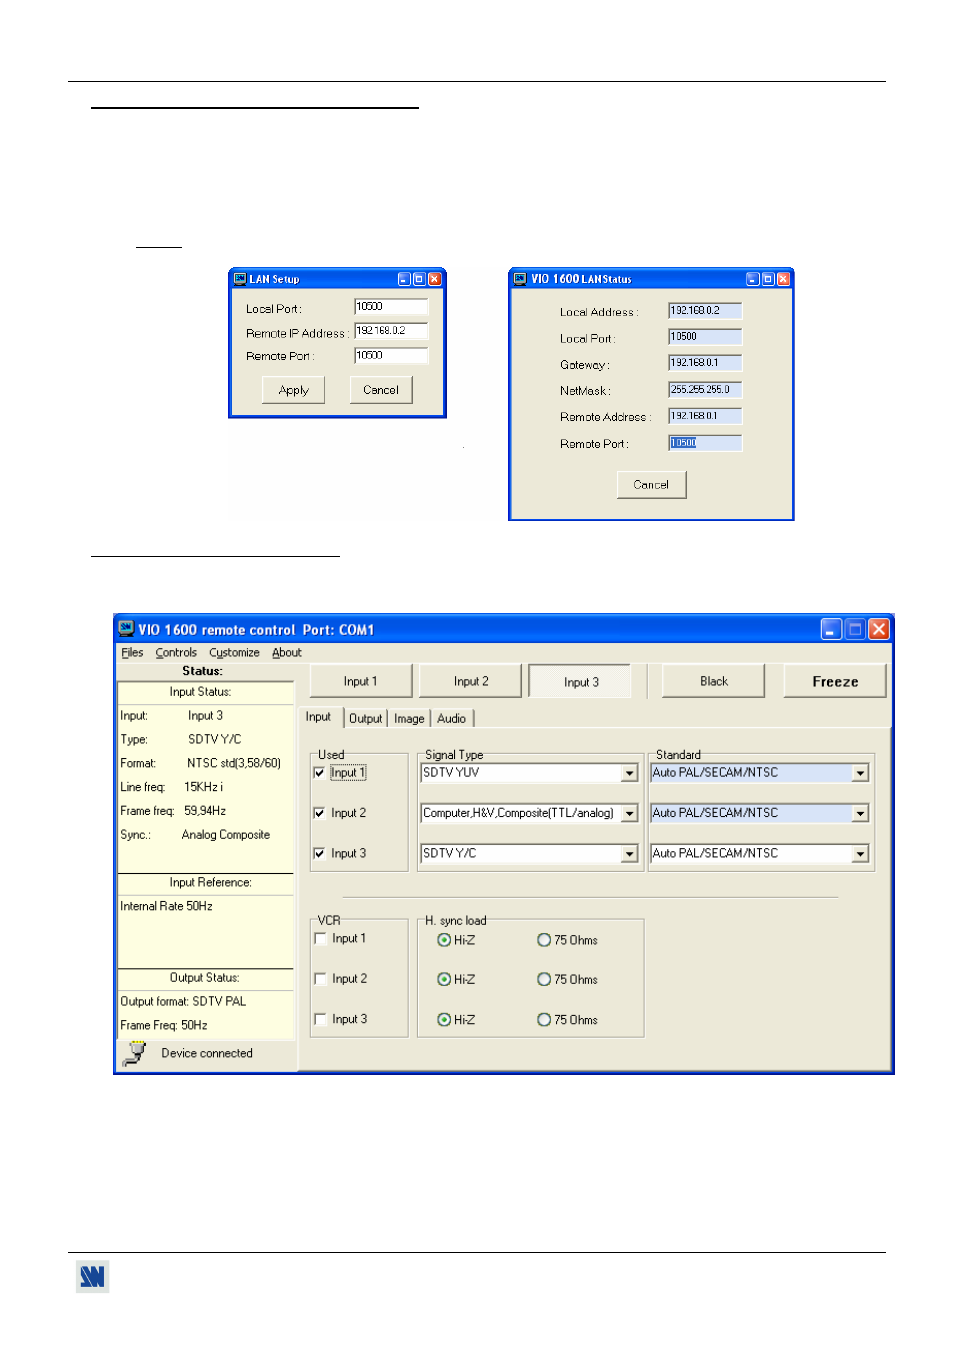The image size is (954, 1350).
Task: Select the Input 3 source button
Action: coord(580,681)
